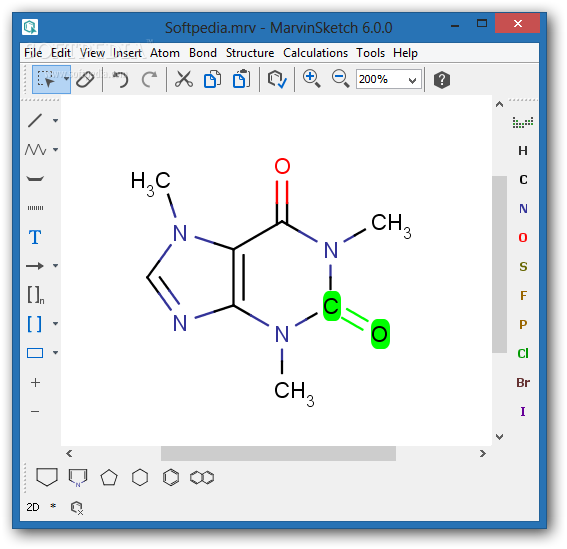Open the Atom menu
This screenshot has height=549, width=567.
(165, 53)
